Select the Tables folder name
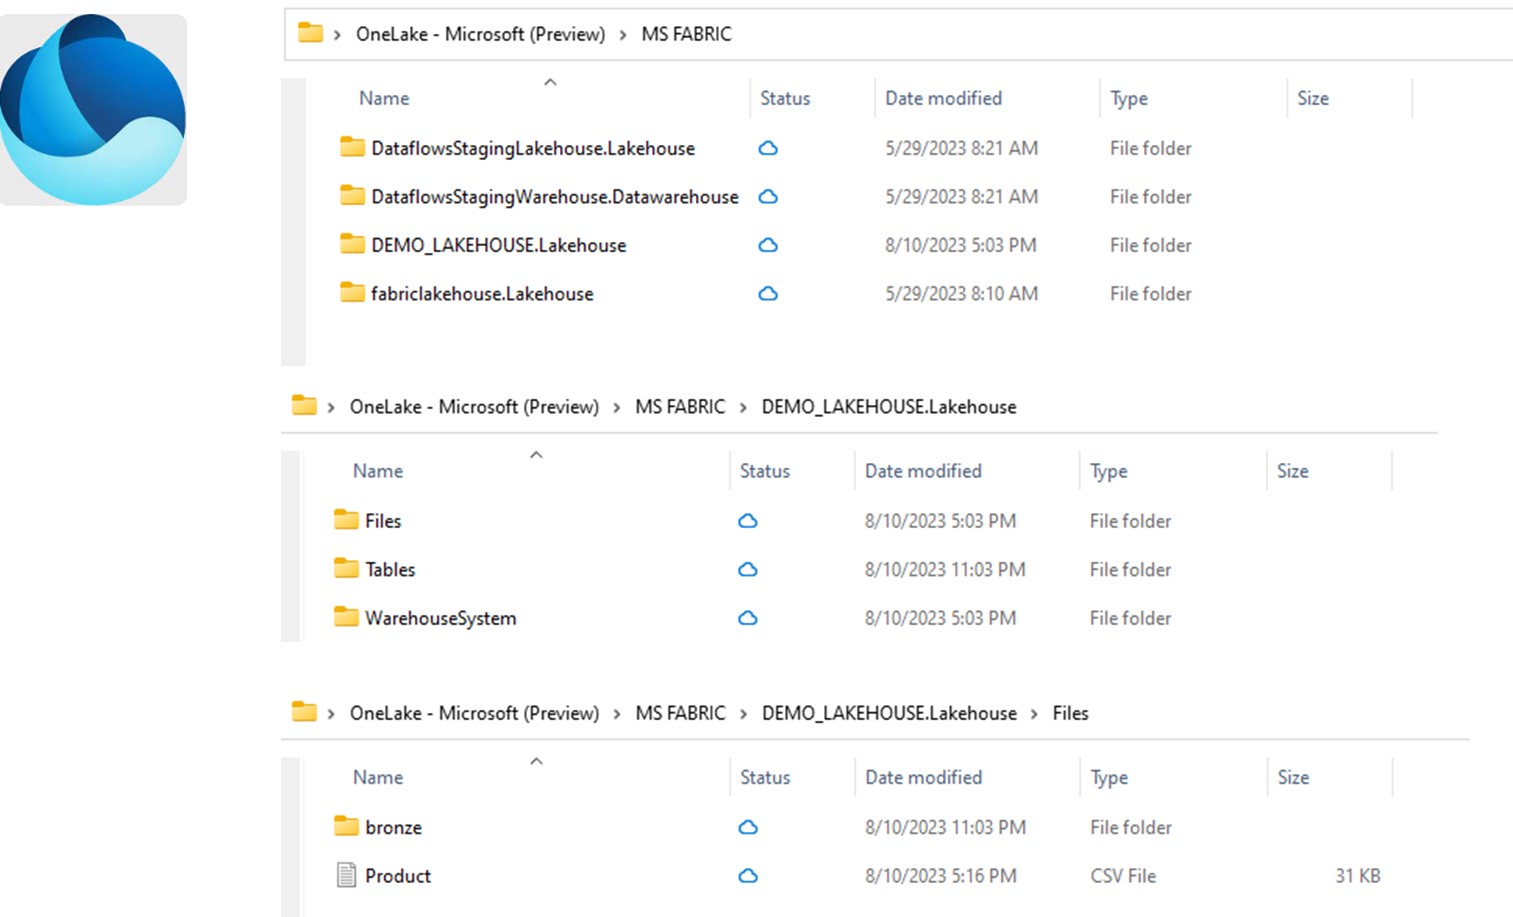This screenshot has width=1513, height=917. 390,570
